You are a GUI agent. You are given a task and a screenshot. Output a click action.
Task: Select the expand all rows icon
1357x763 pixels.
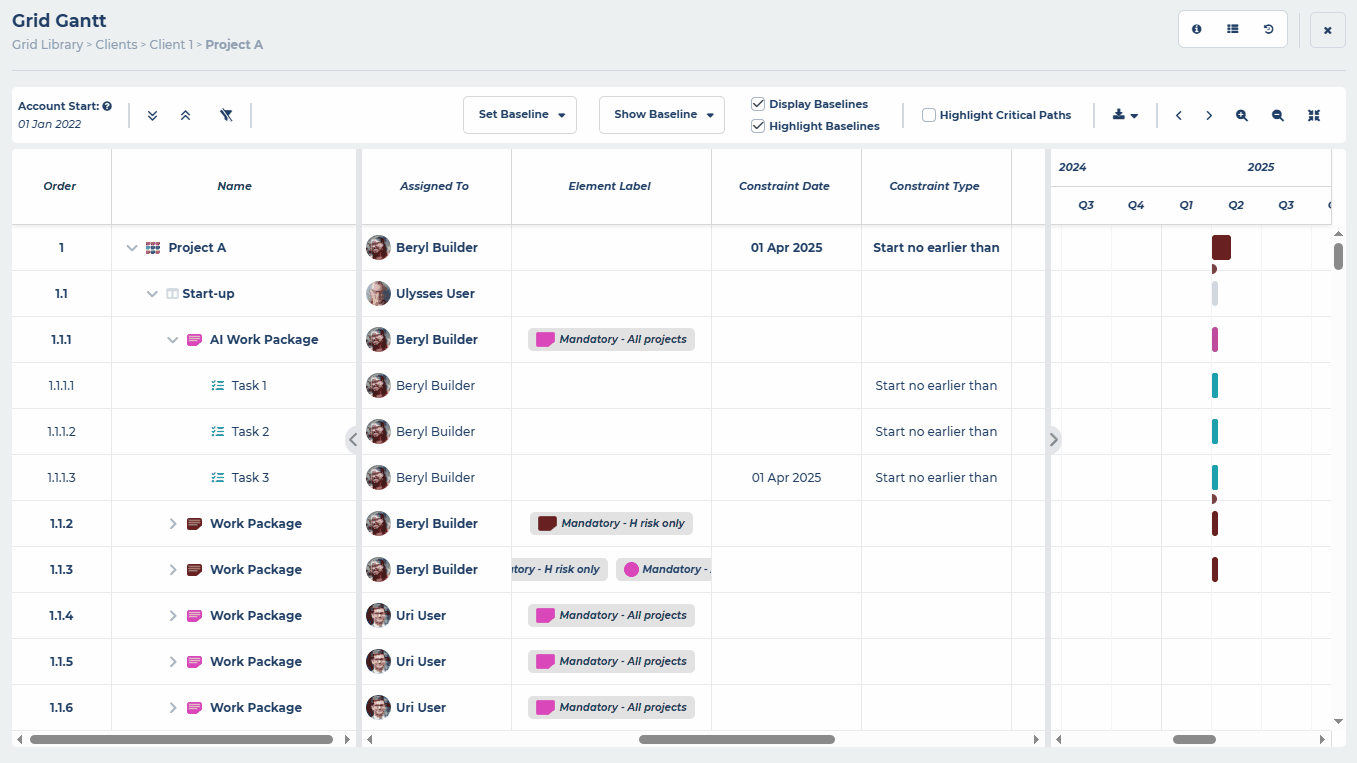click(x=152, y=115)
